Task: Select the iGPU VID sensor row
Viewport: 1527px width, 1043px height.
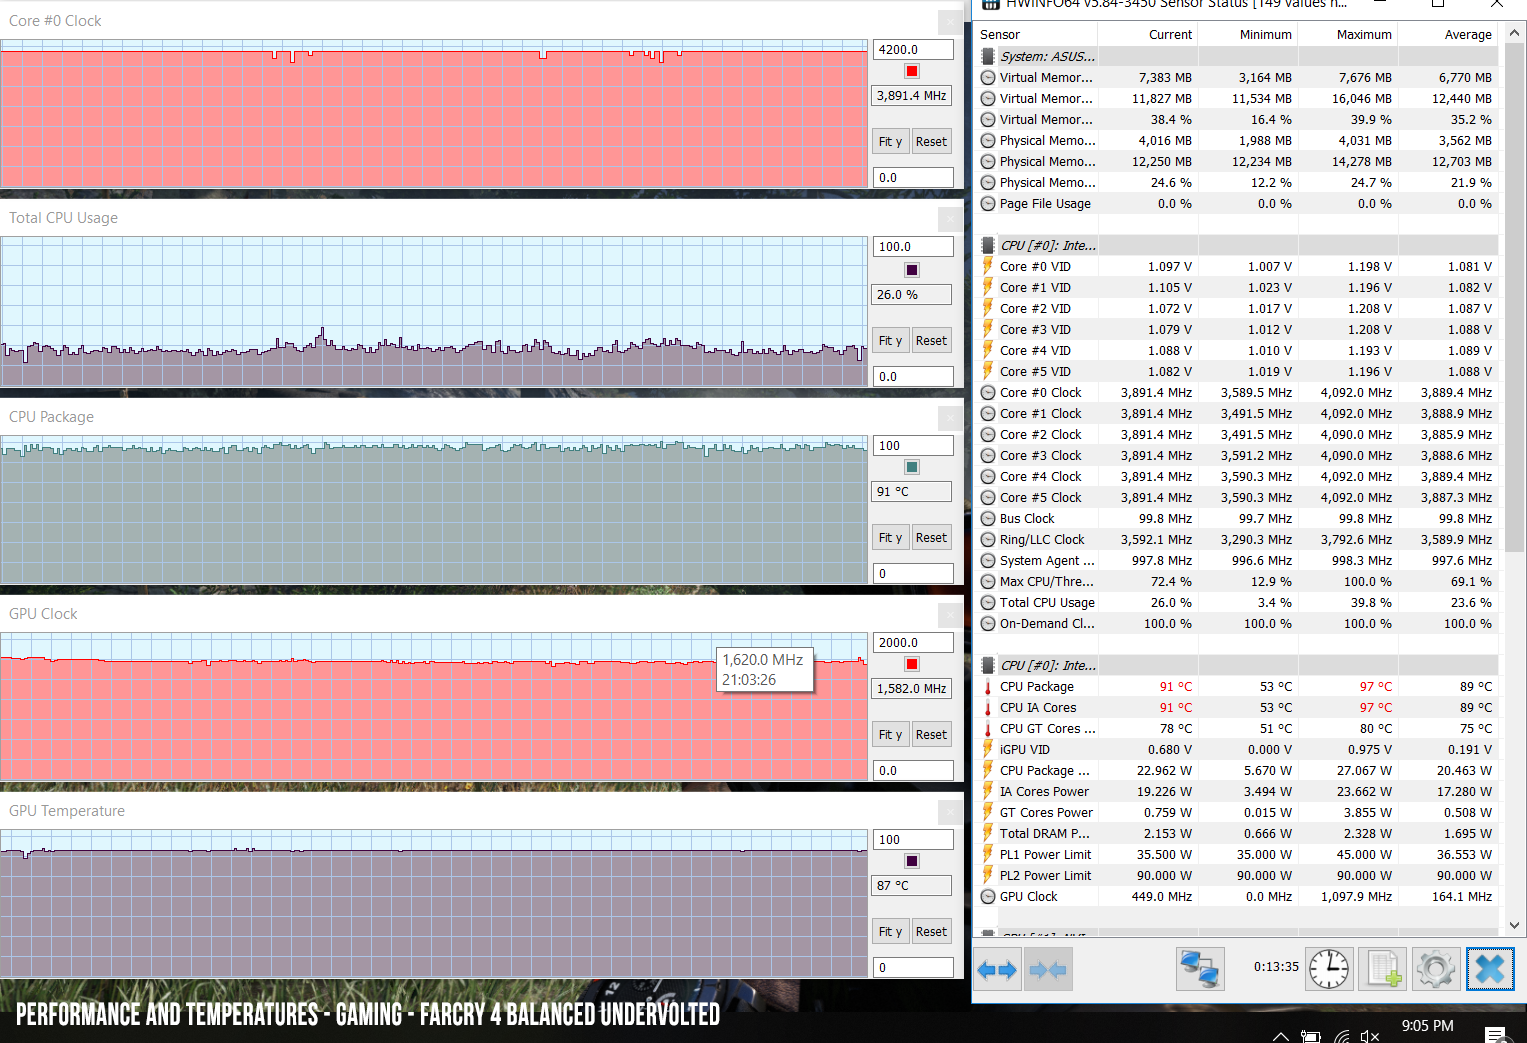Action: pyautogui.click(x=1237, y=750)
